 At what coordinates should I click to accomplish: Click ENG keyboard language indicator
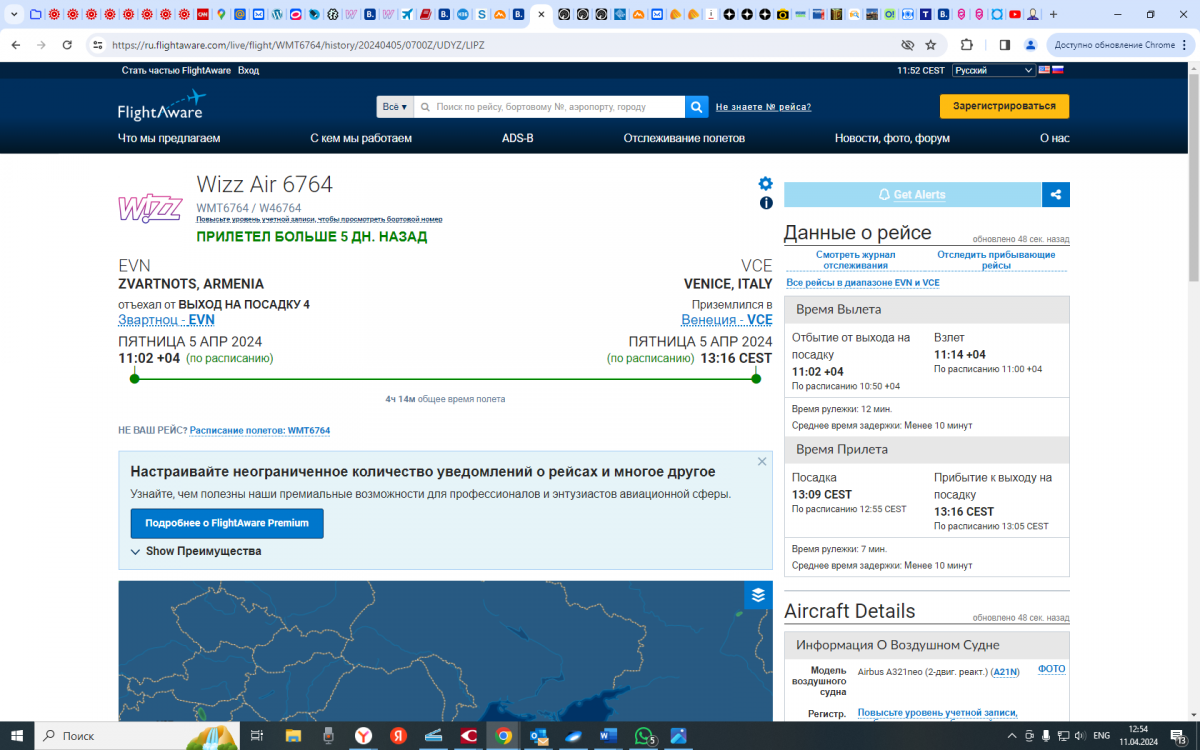[x=1101, y=736]
